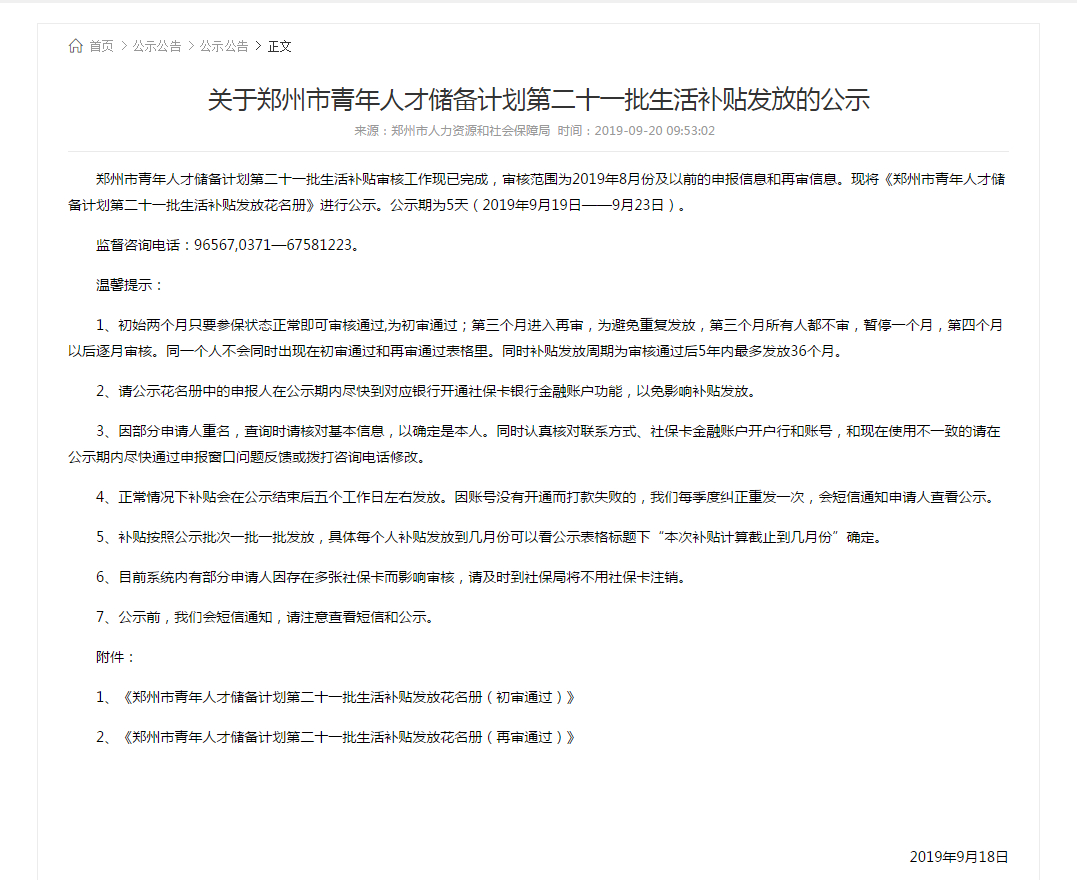Click tip 4 about 五个工作日左右发放

point(547,497)
